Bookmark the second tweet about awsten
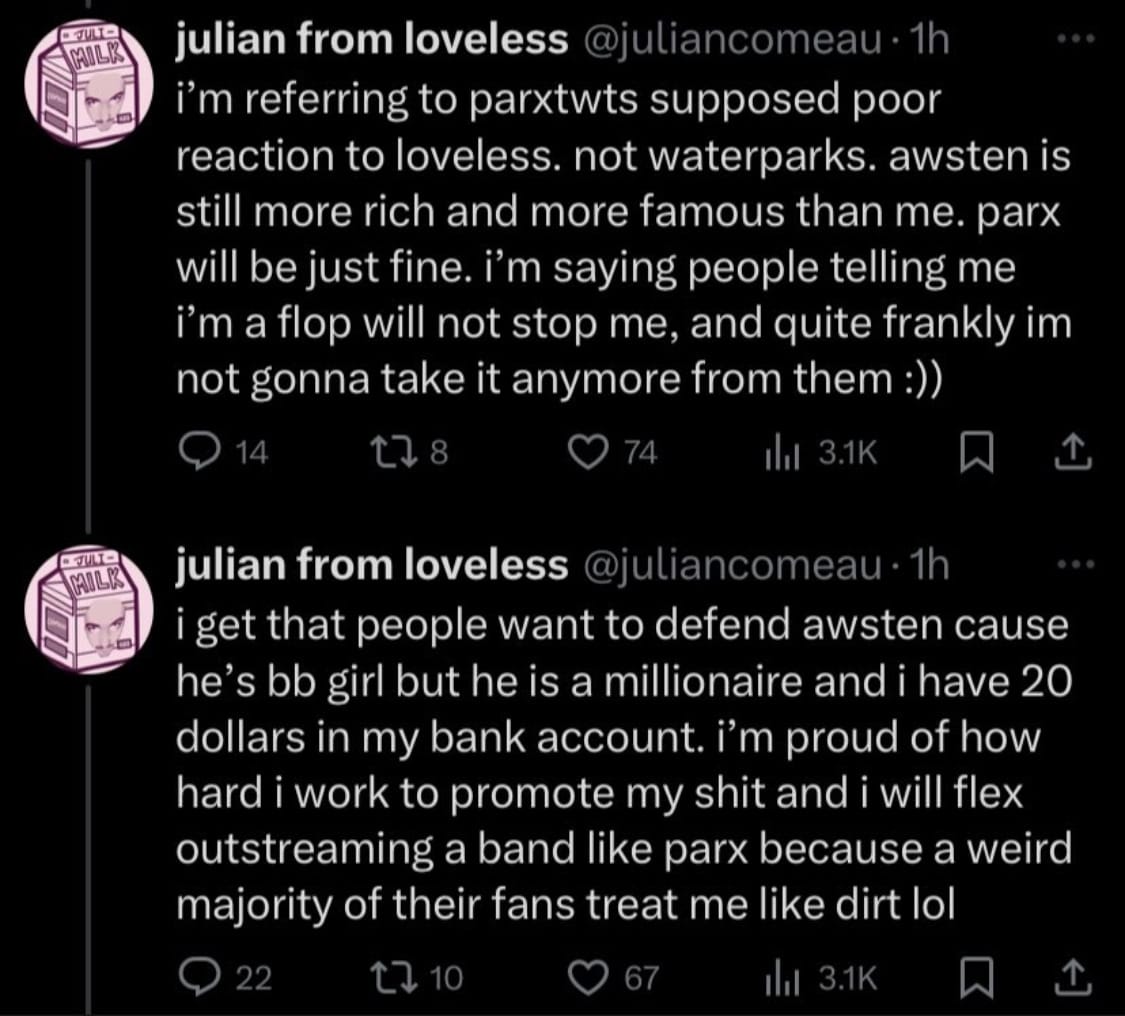1125x1016 pixels. pos(976,979)
